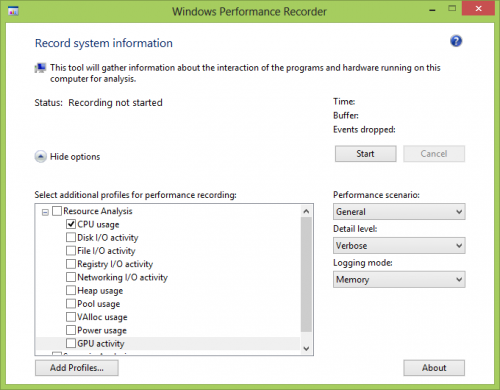This screenshot has height=390, width=500.
Task: Click the 'Buffer:' label
Action: [346, 116]
